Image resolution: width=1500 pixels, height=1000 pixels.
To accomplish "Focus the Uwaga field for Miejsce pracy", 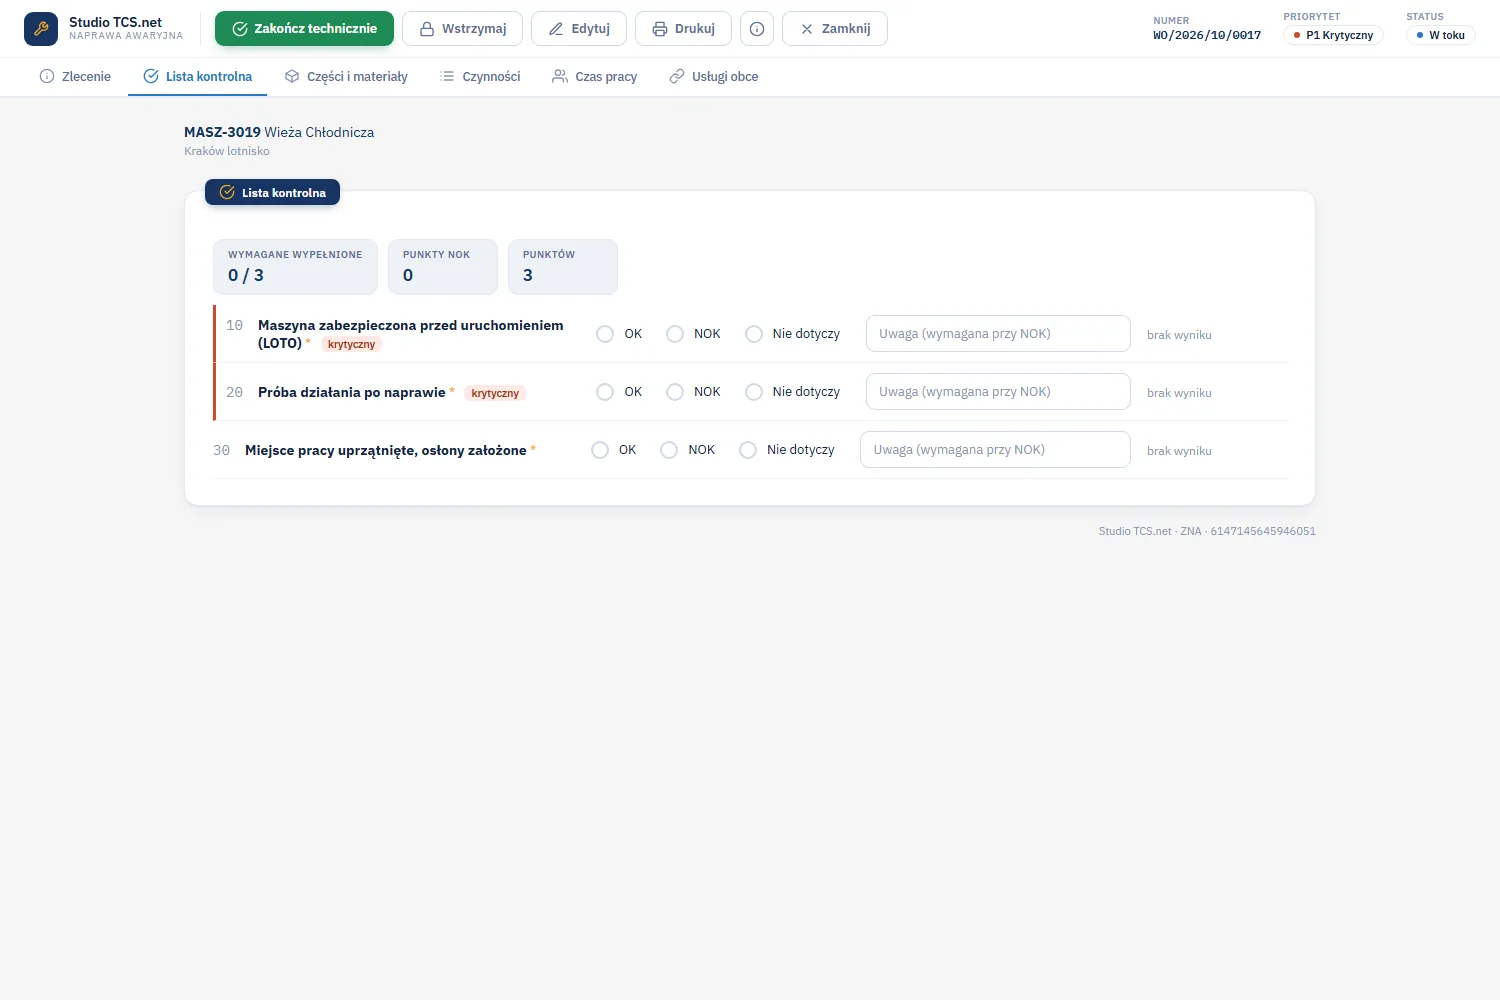I will 995,450.
